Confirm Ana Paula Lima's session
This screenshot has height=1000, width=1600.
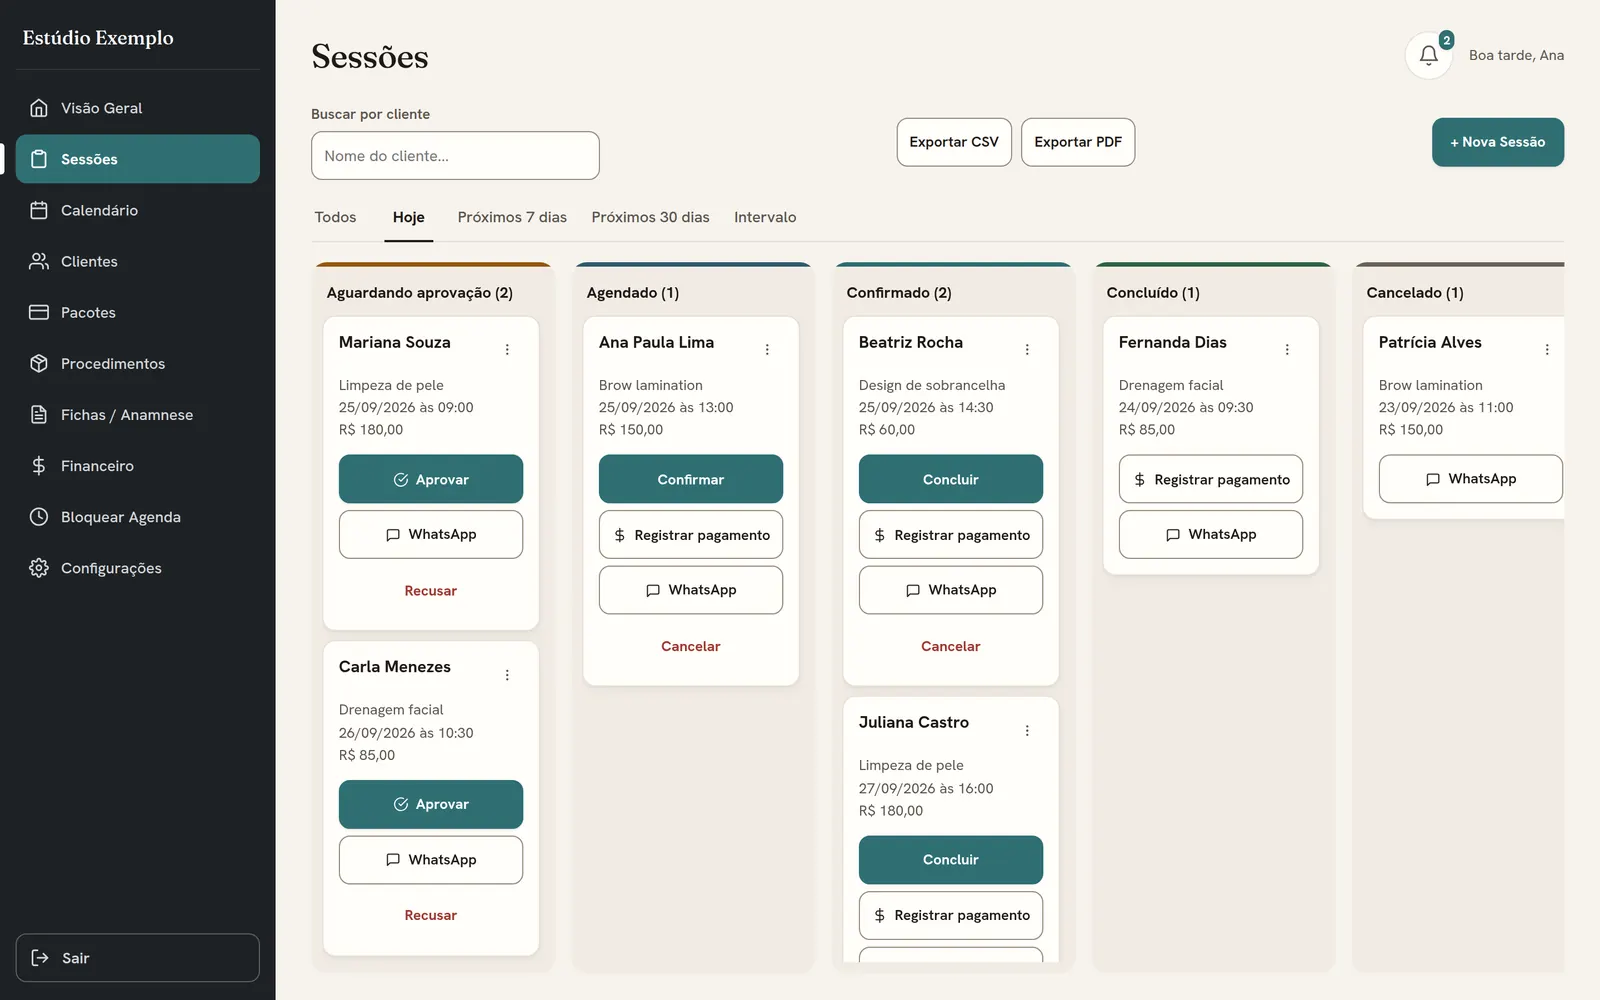point(691,479)
